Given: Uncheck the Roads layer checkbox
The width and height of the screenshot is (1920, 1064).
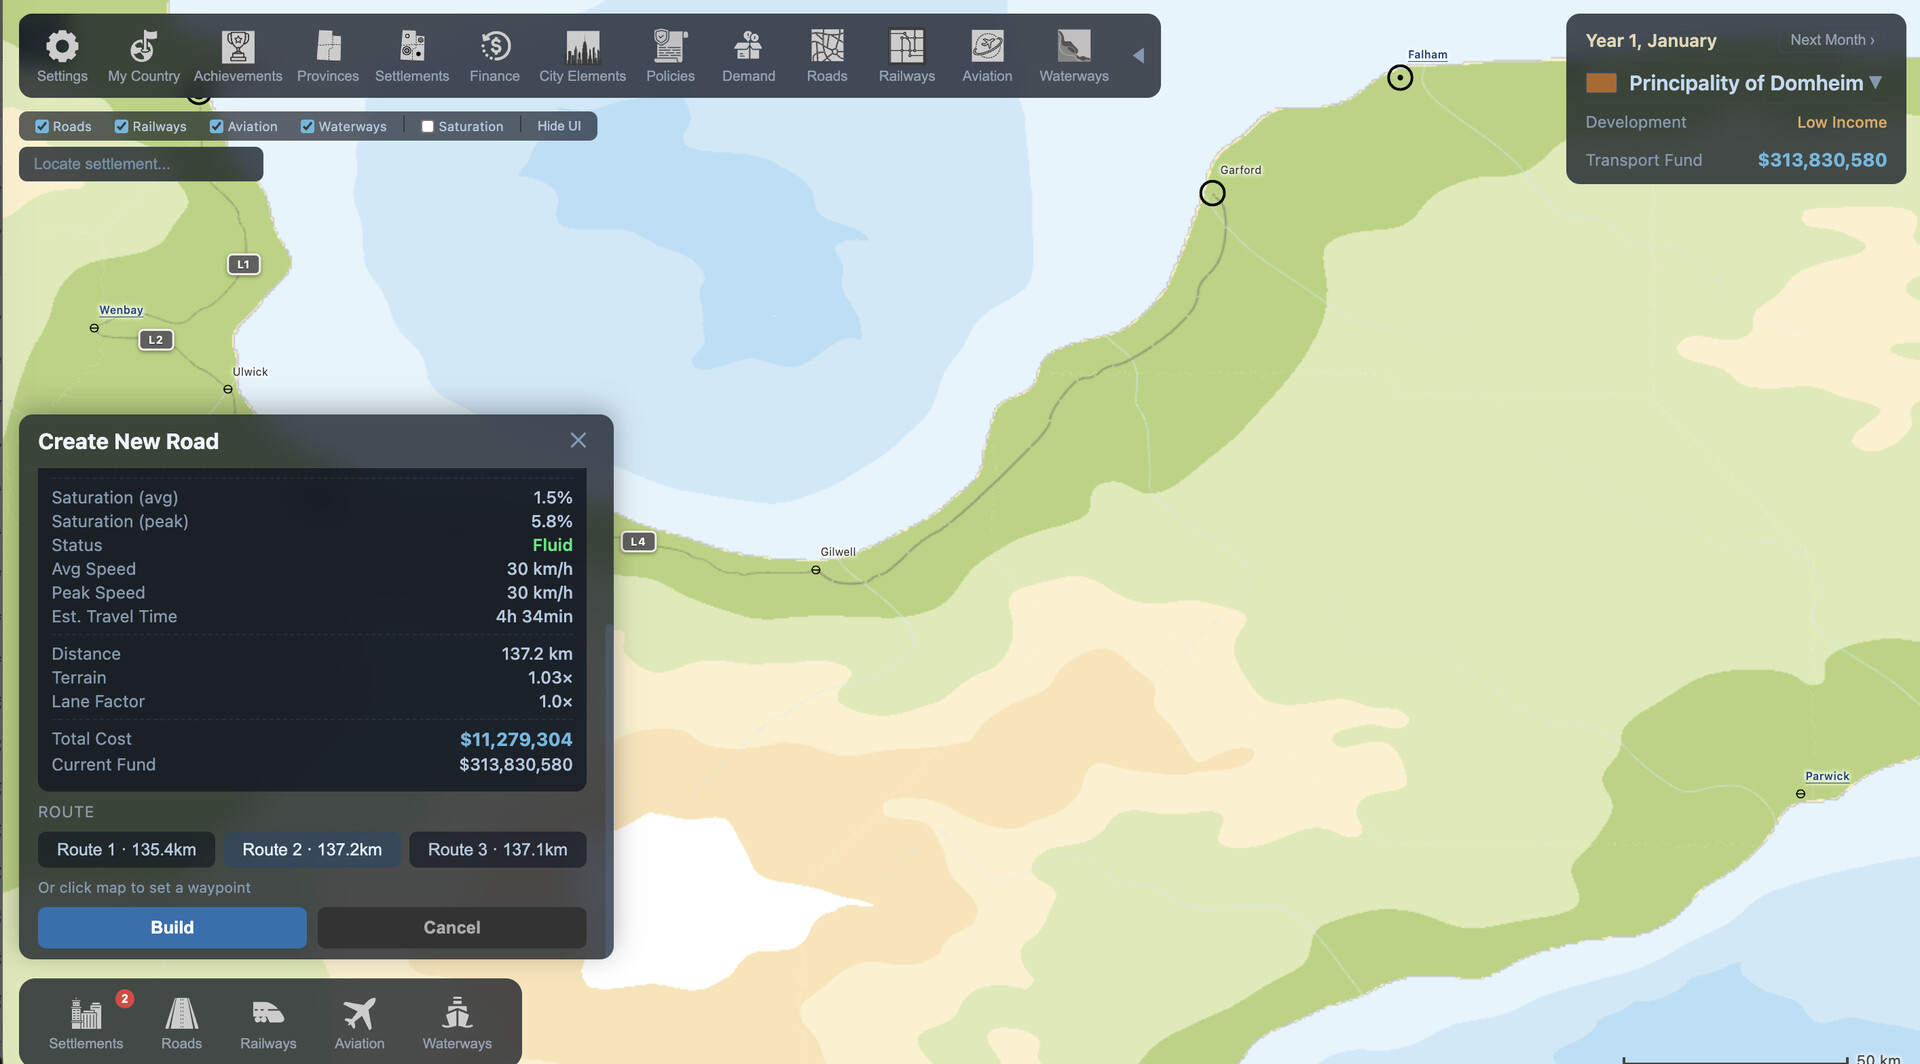Looking at the screenshot, I should click(42, 127).
